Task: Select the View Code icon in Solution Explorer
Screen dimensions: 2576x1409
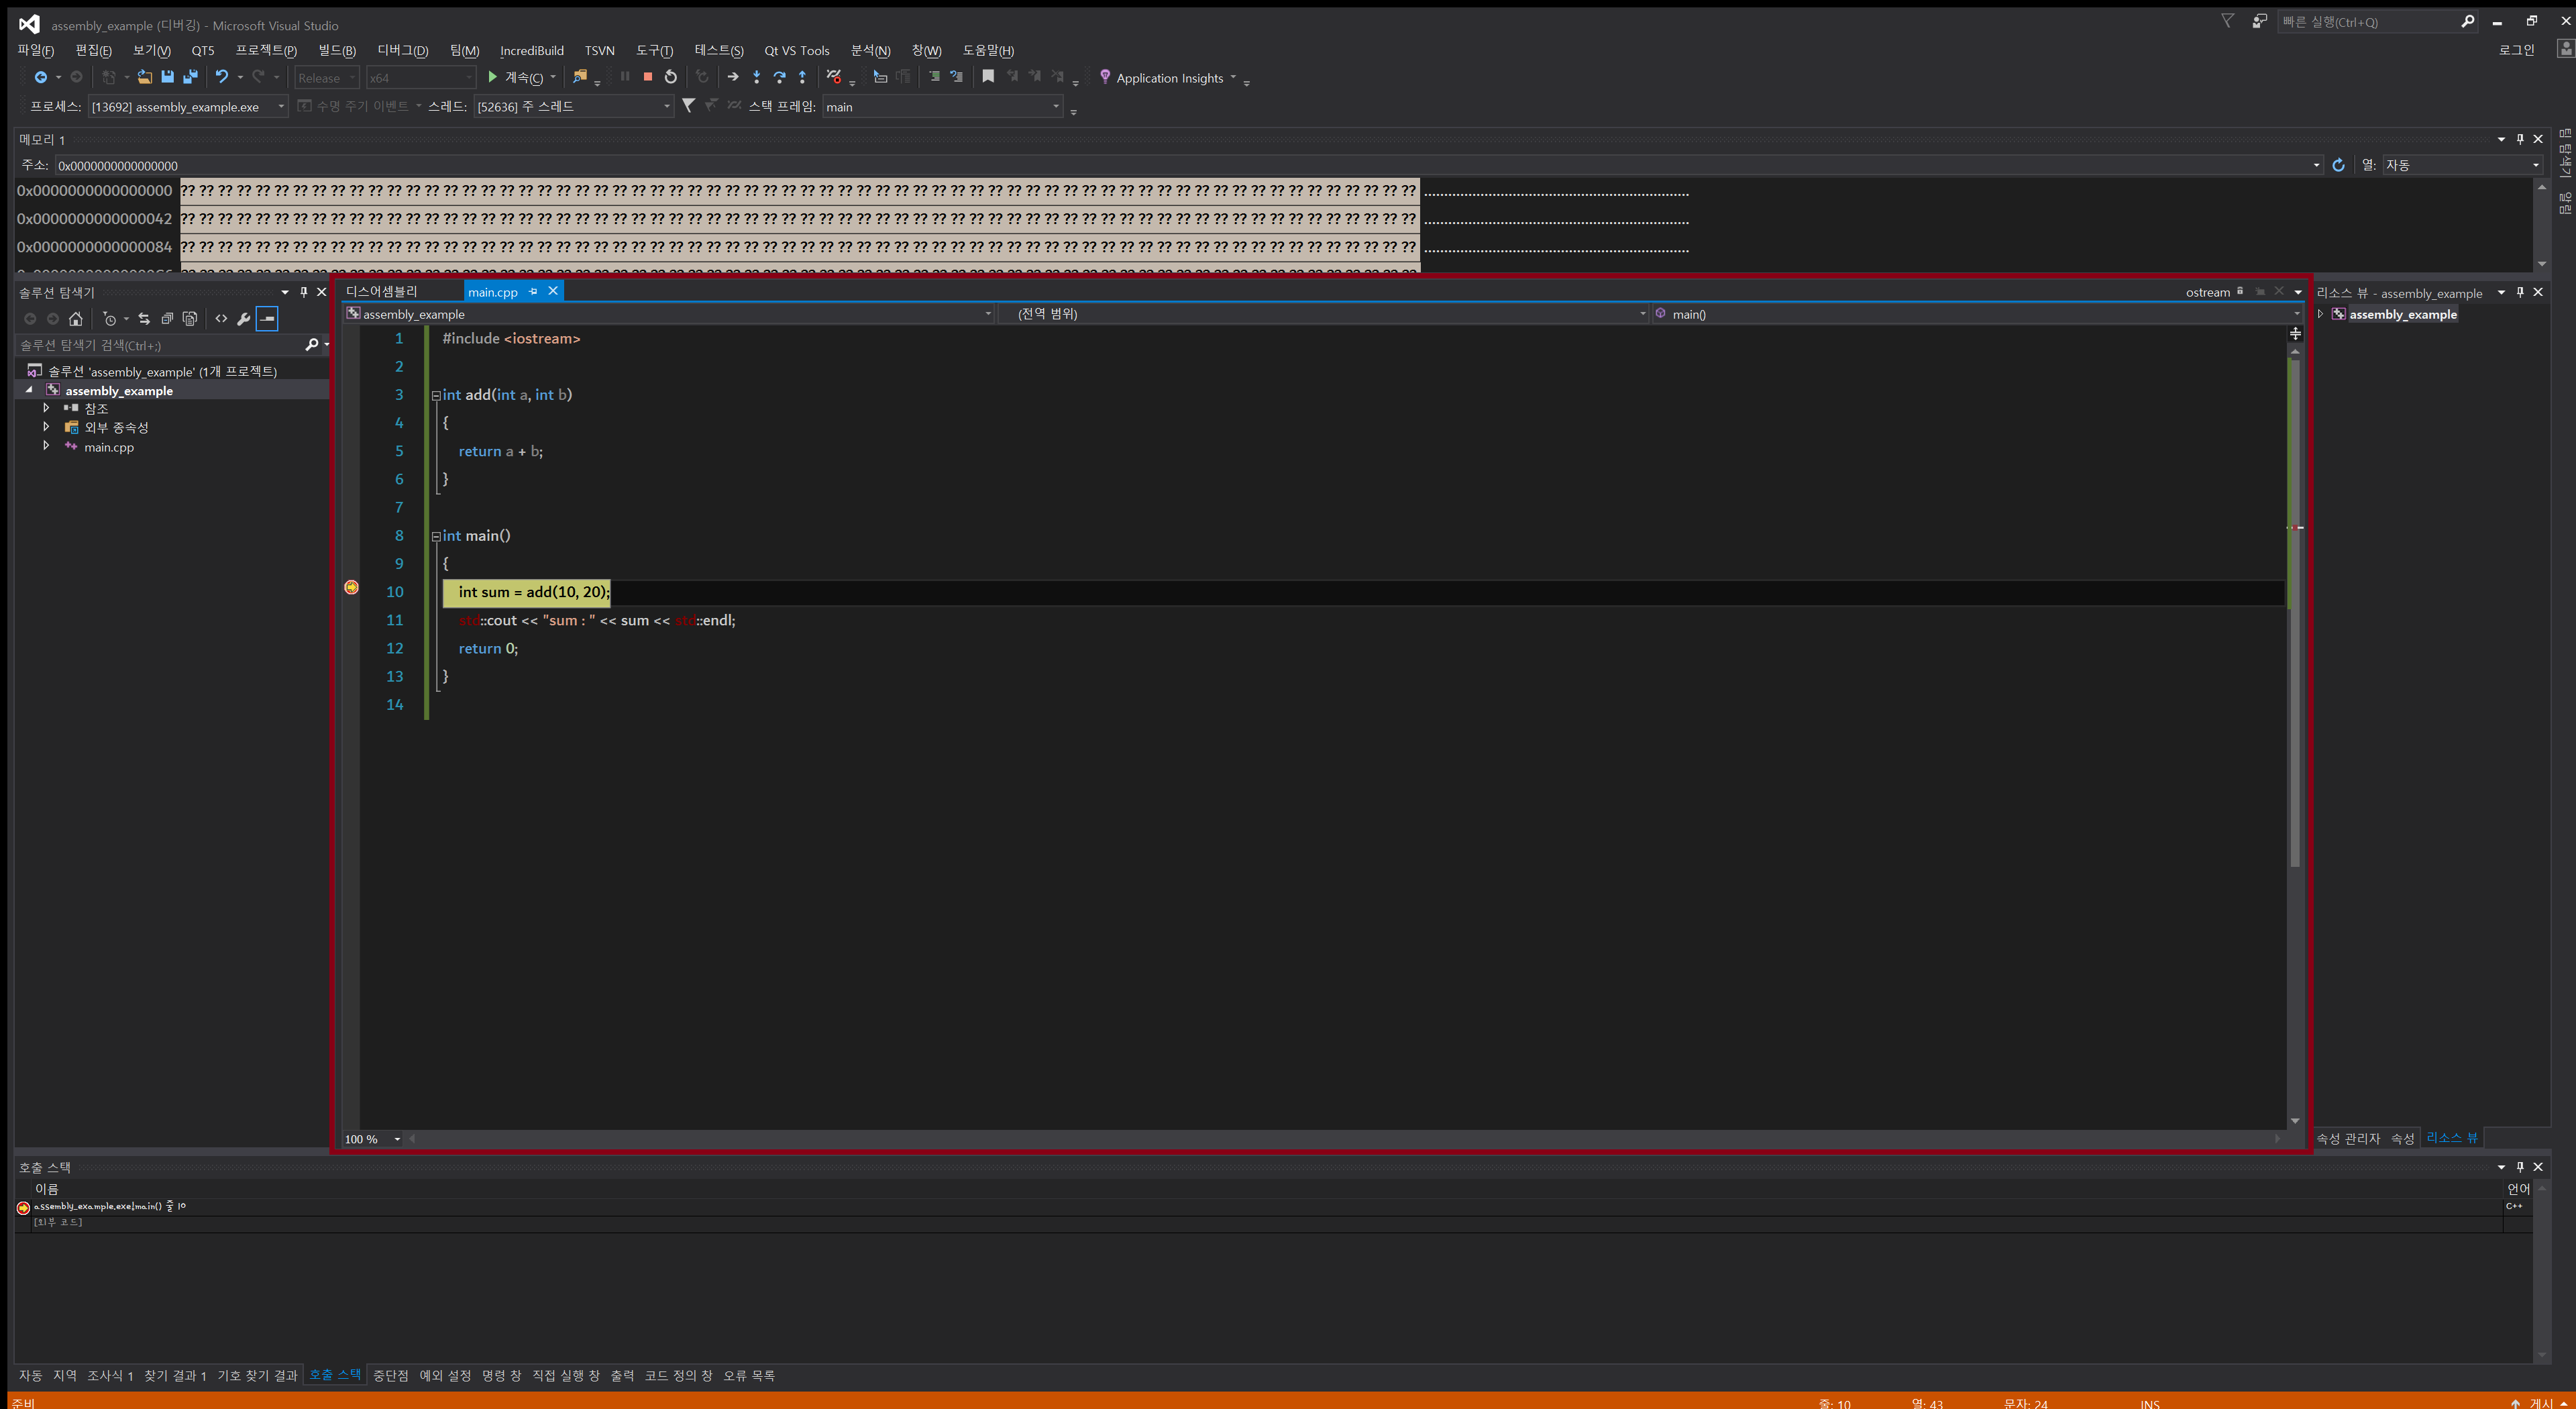Action: pyautogui.click(x=221, y=318)
